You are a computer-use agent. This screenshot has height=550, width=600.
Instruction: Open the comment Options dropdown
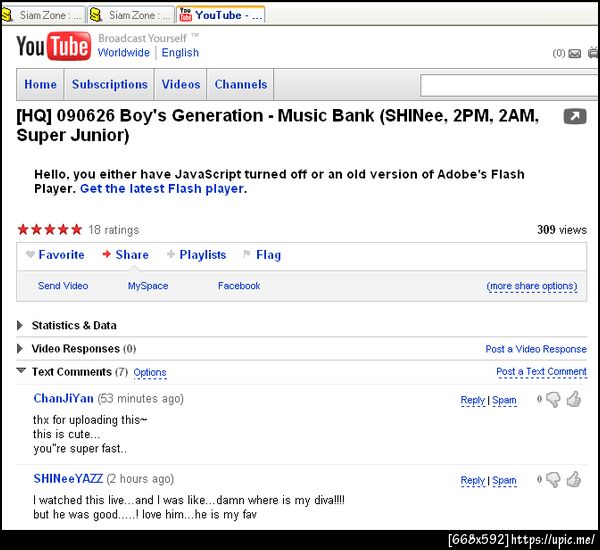(x=150, y=372)
